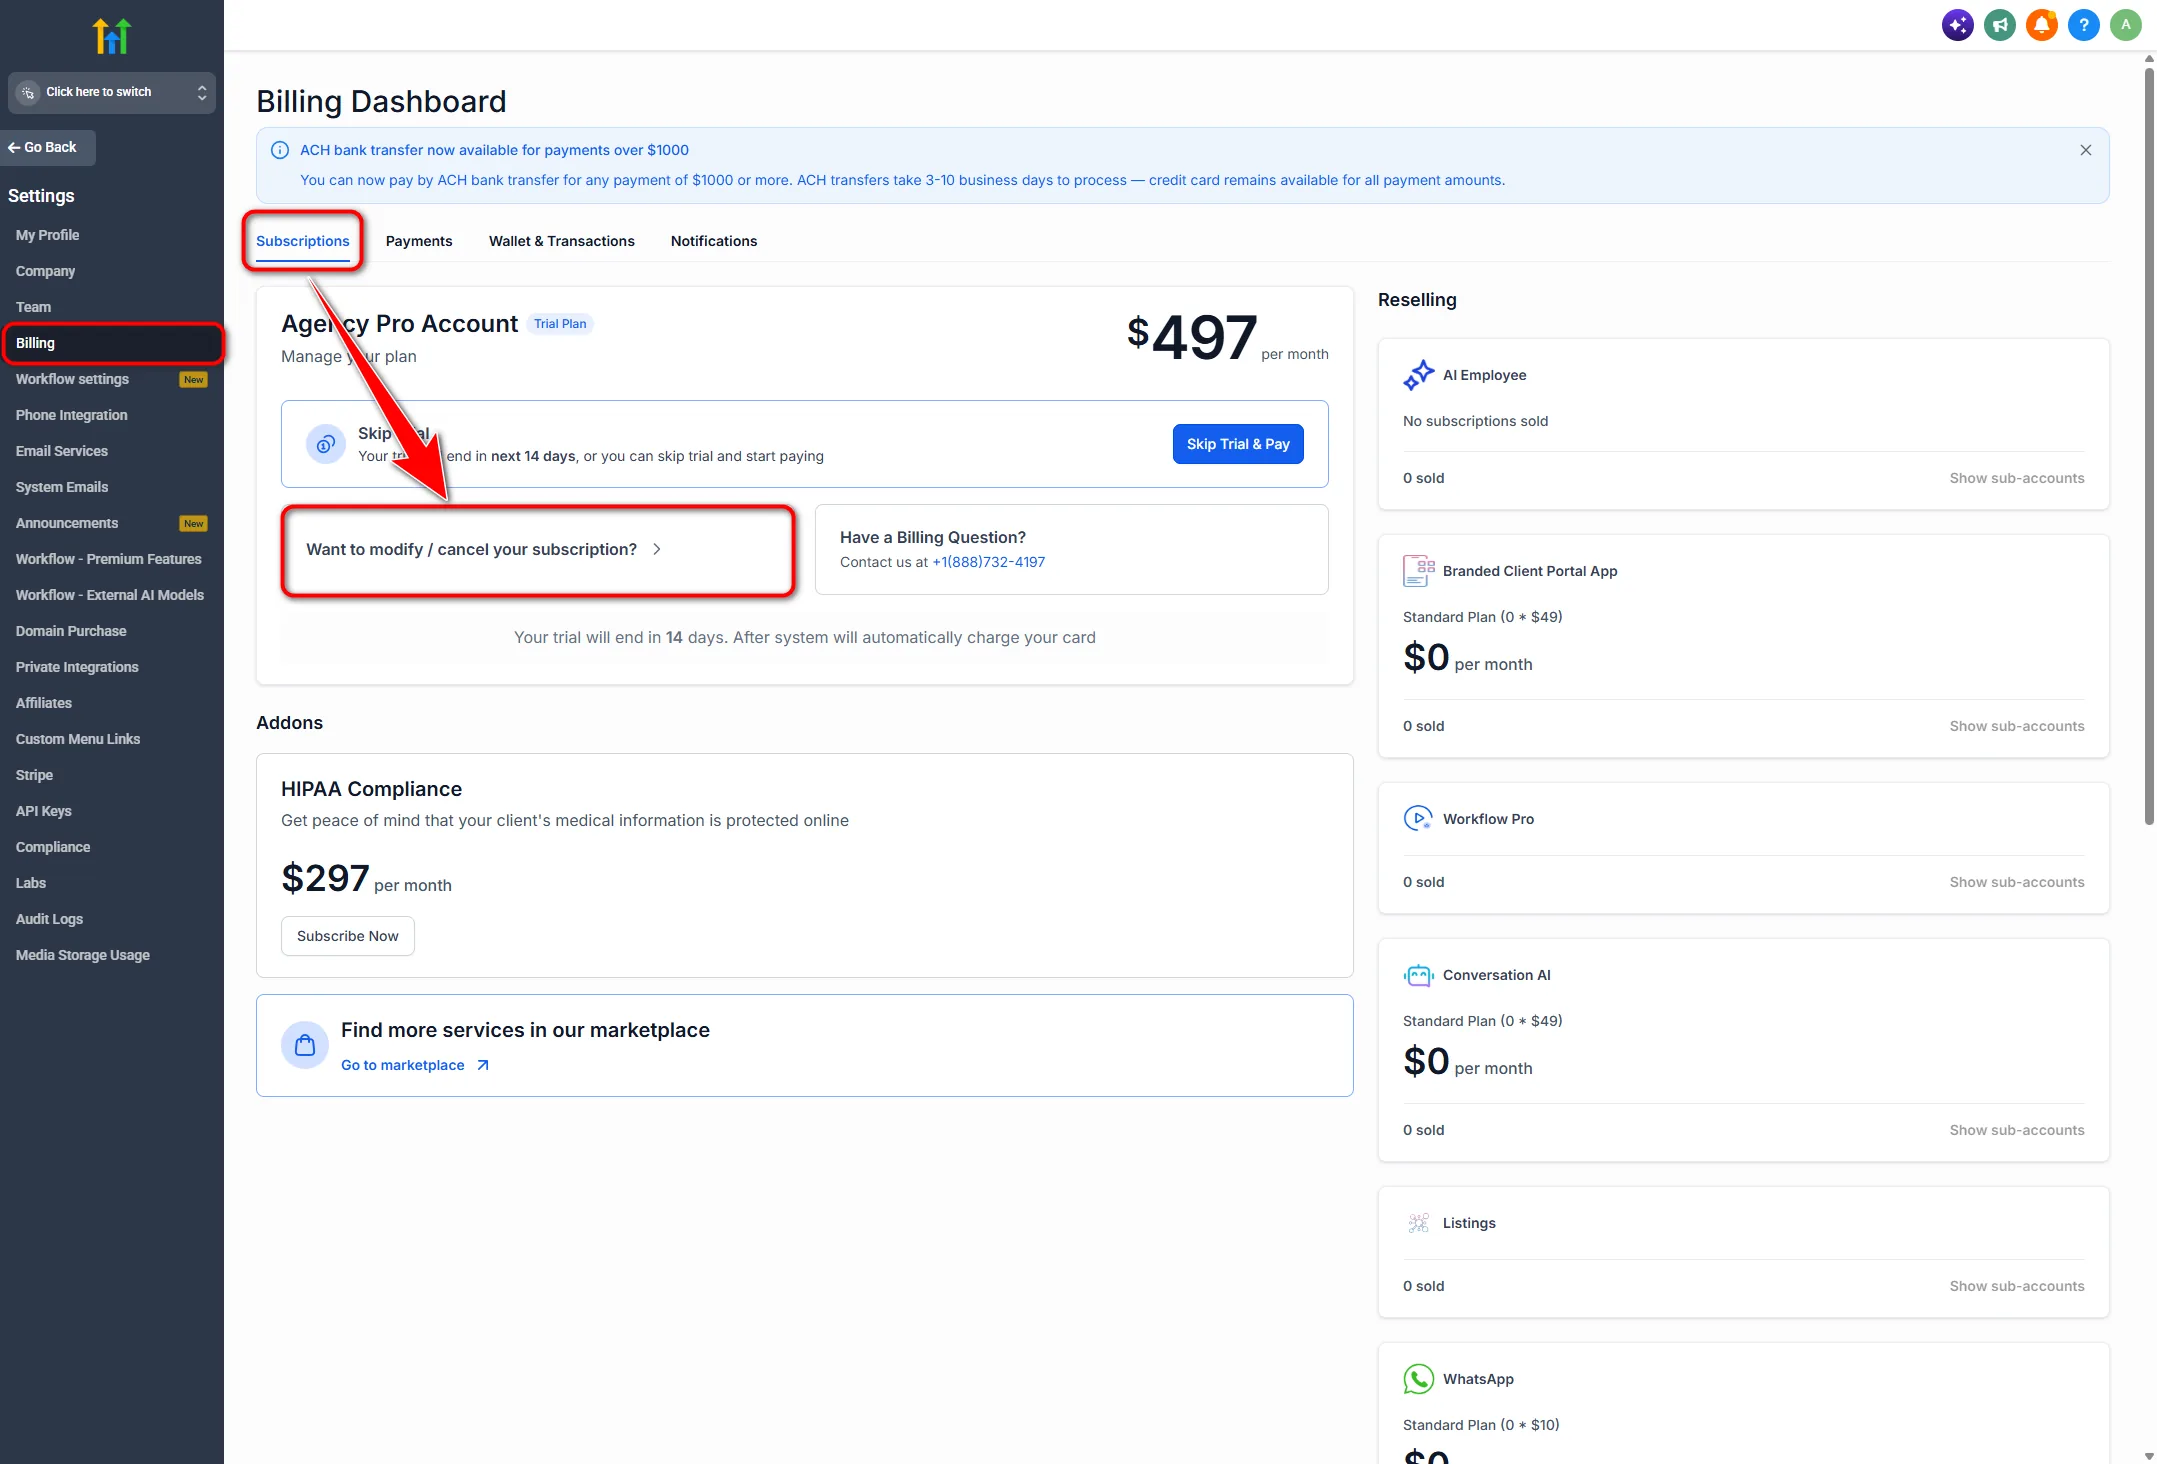This screenshot has width=2157, height=1464.
Task: Open the user avatar 'A' menu
Action: [x=2125, y=25]
